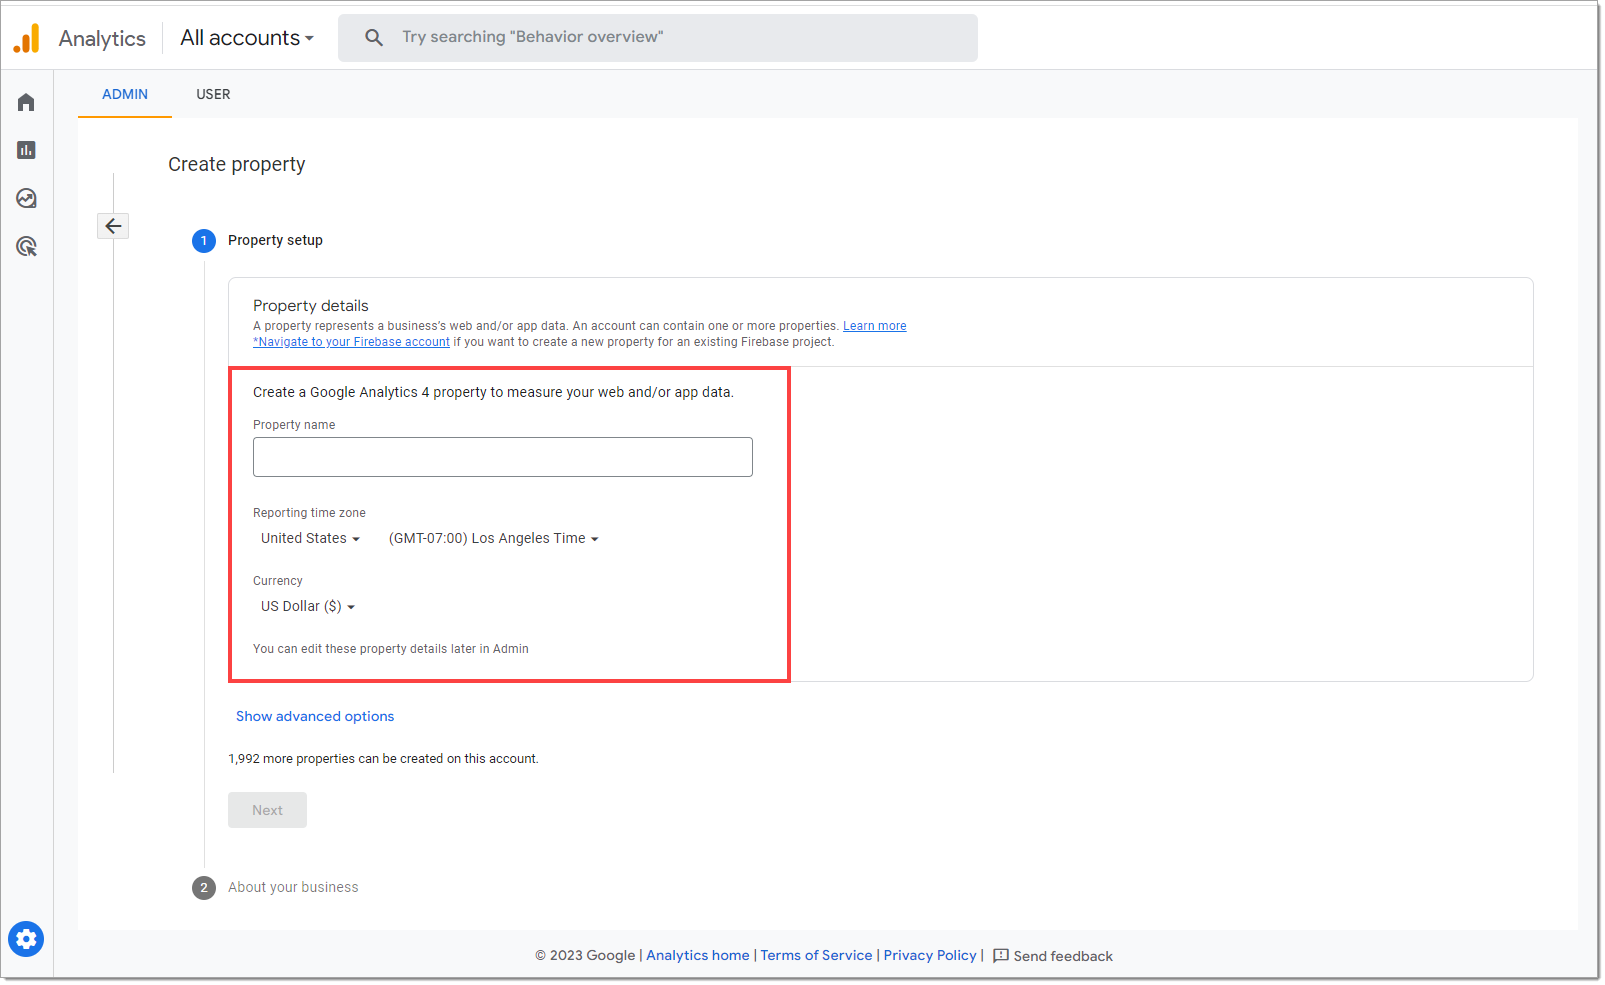The image size is (1605, 985).
Task: Click the © 2023 Google text
Action: click(x=585, y=956)
